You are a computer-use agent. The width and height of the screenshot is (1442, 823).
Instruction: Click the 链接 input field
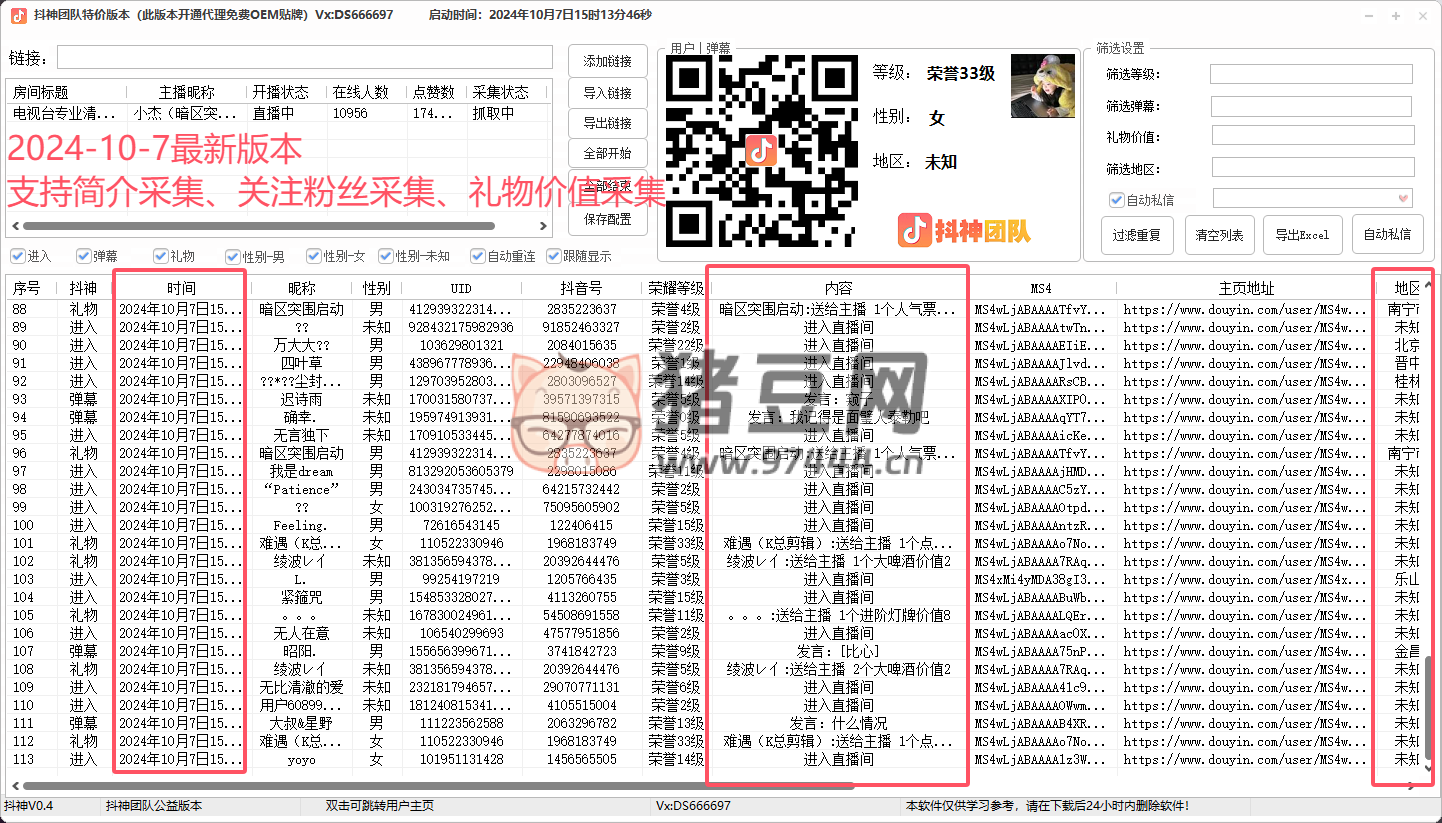click(304, 57)
